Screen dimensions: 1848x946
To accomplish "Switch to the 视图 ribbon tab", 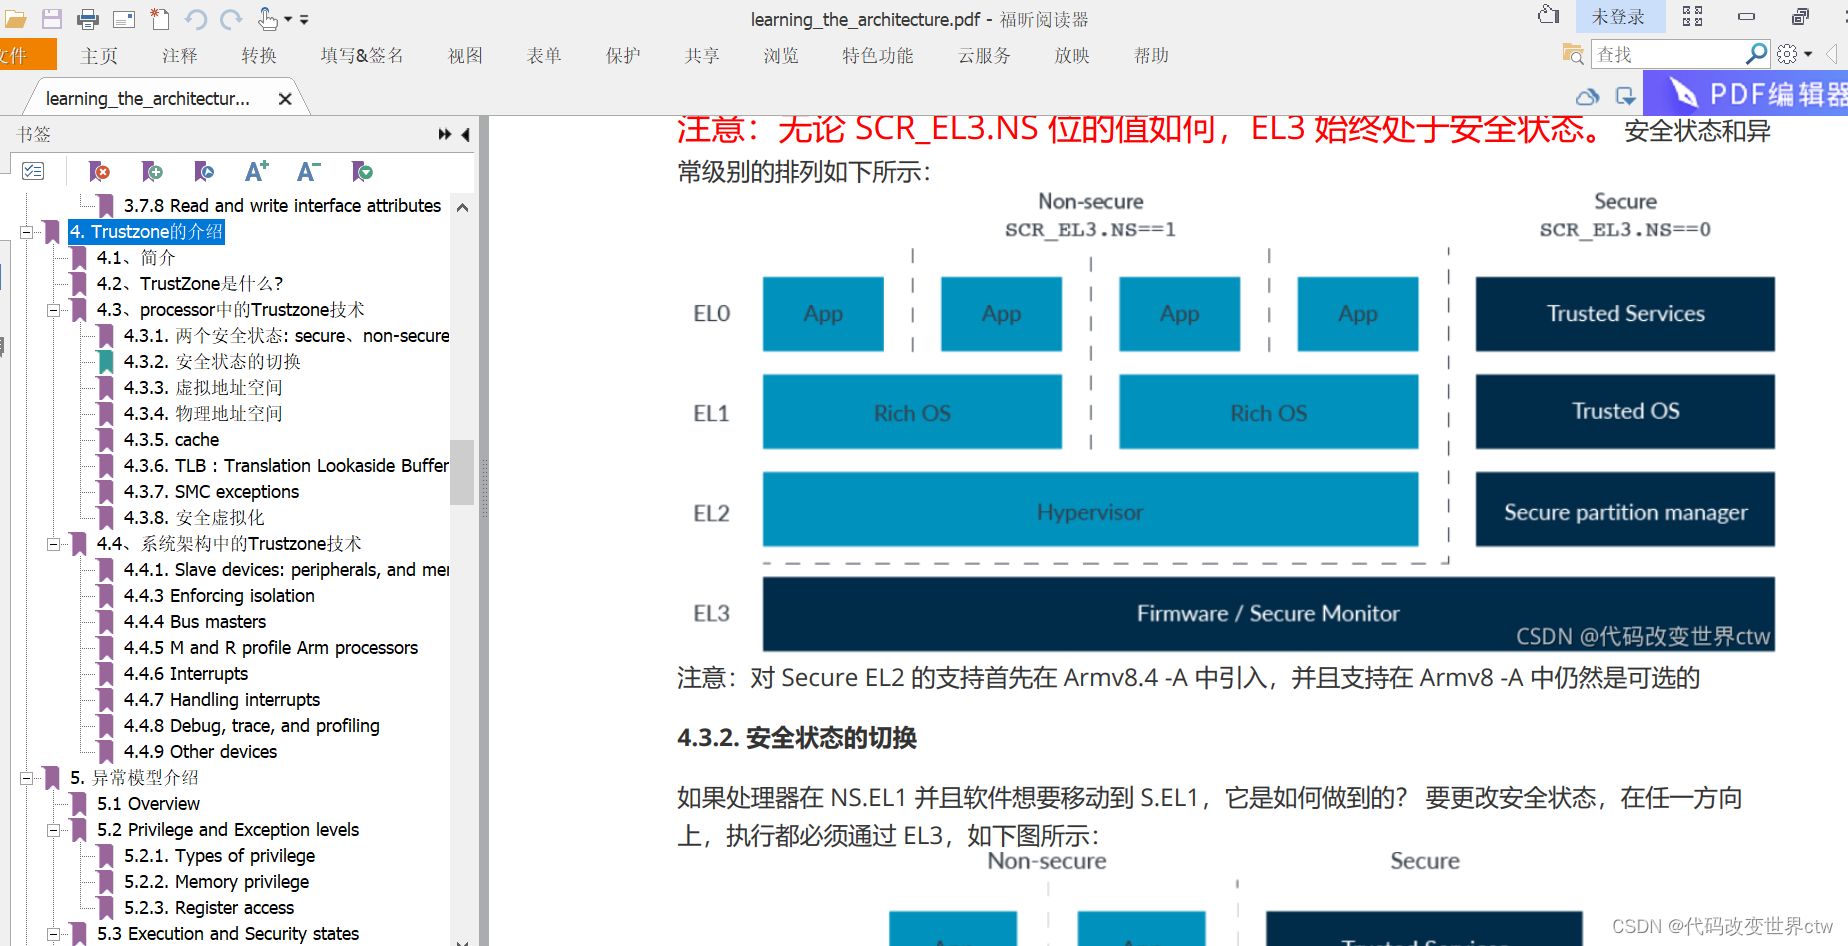I will (465, 56).
